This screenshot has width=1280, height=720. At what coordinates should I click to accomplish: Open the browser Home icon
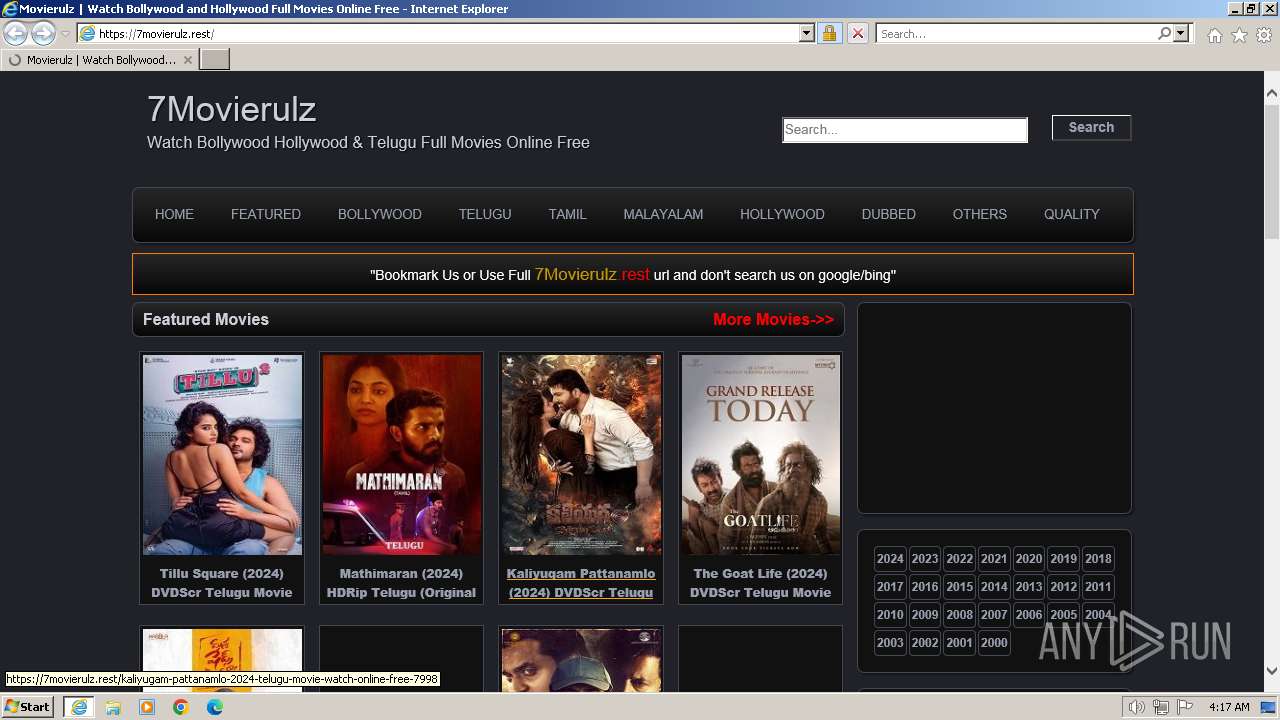(1214, 35)
